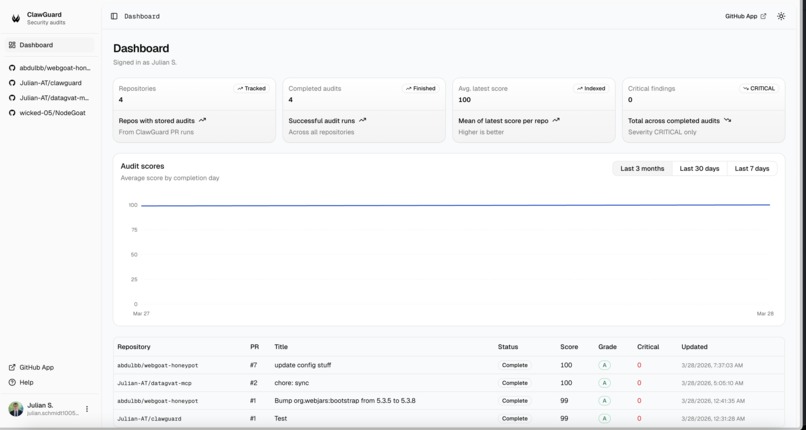This screenshot has height=430, width=806.
Task: Click grade A badge in 'chore: sync' row
Action: tap(604, 383)
